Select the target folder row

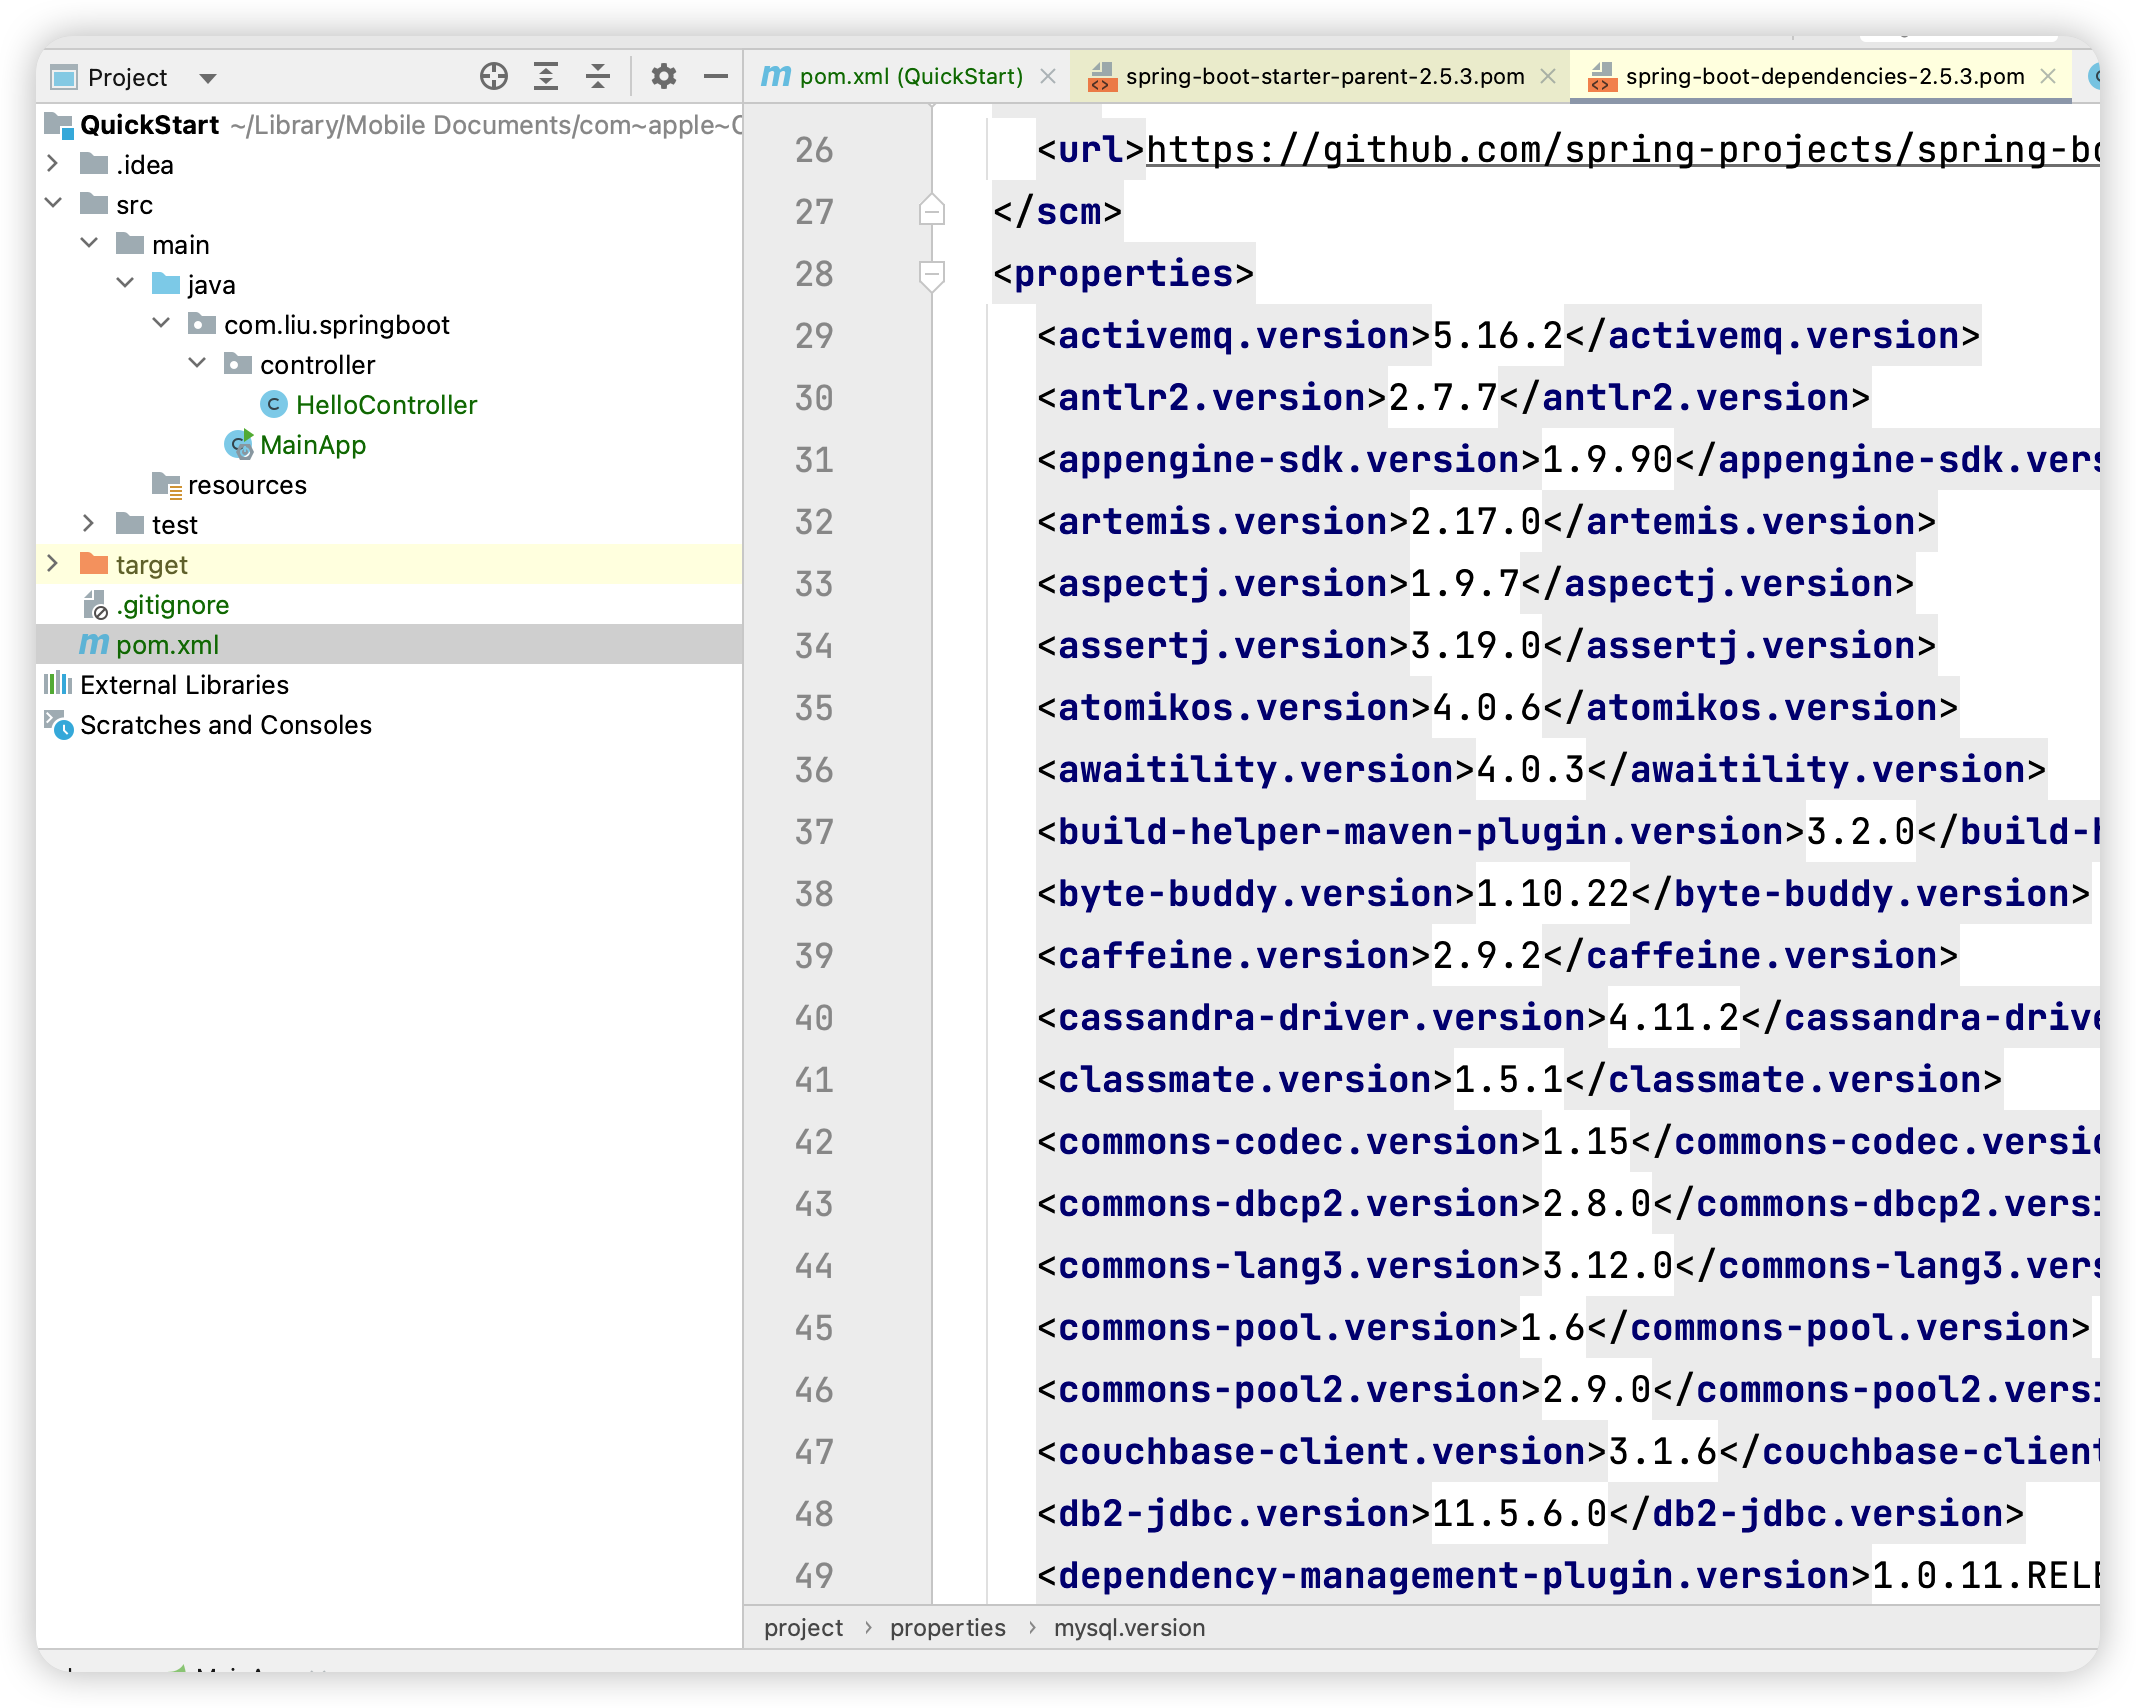(x=390, y=565)
